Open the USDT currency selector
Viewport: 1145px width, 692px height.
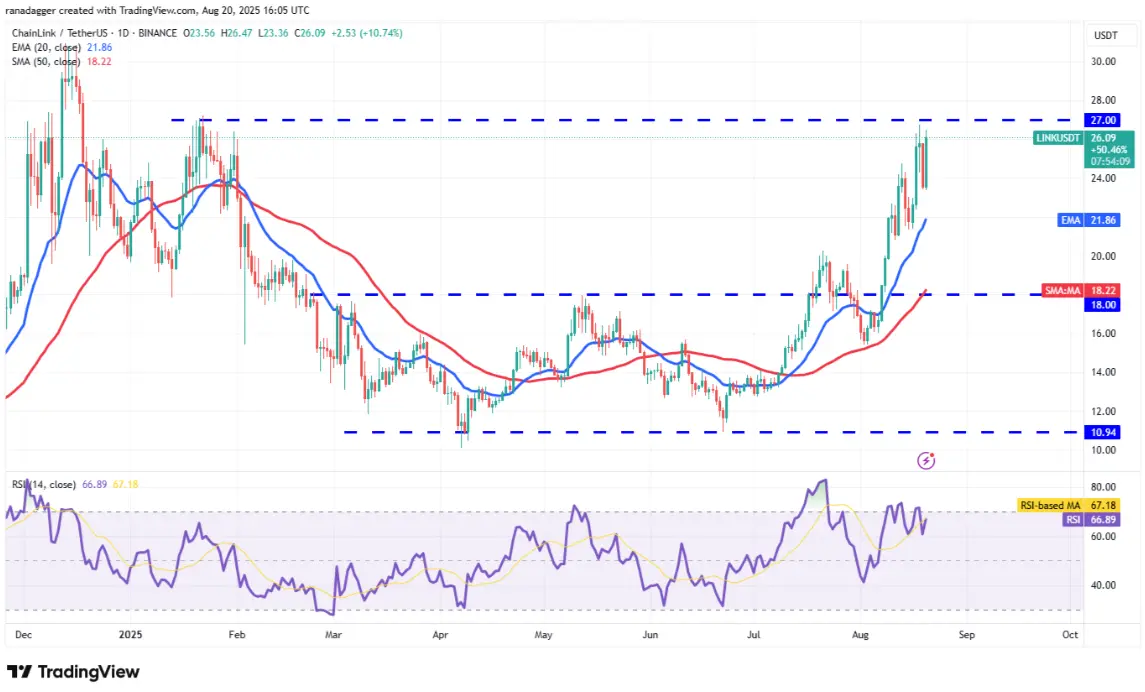point(1106,36)
